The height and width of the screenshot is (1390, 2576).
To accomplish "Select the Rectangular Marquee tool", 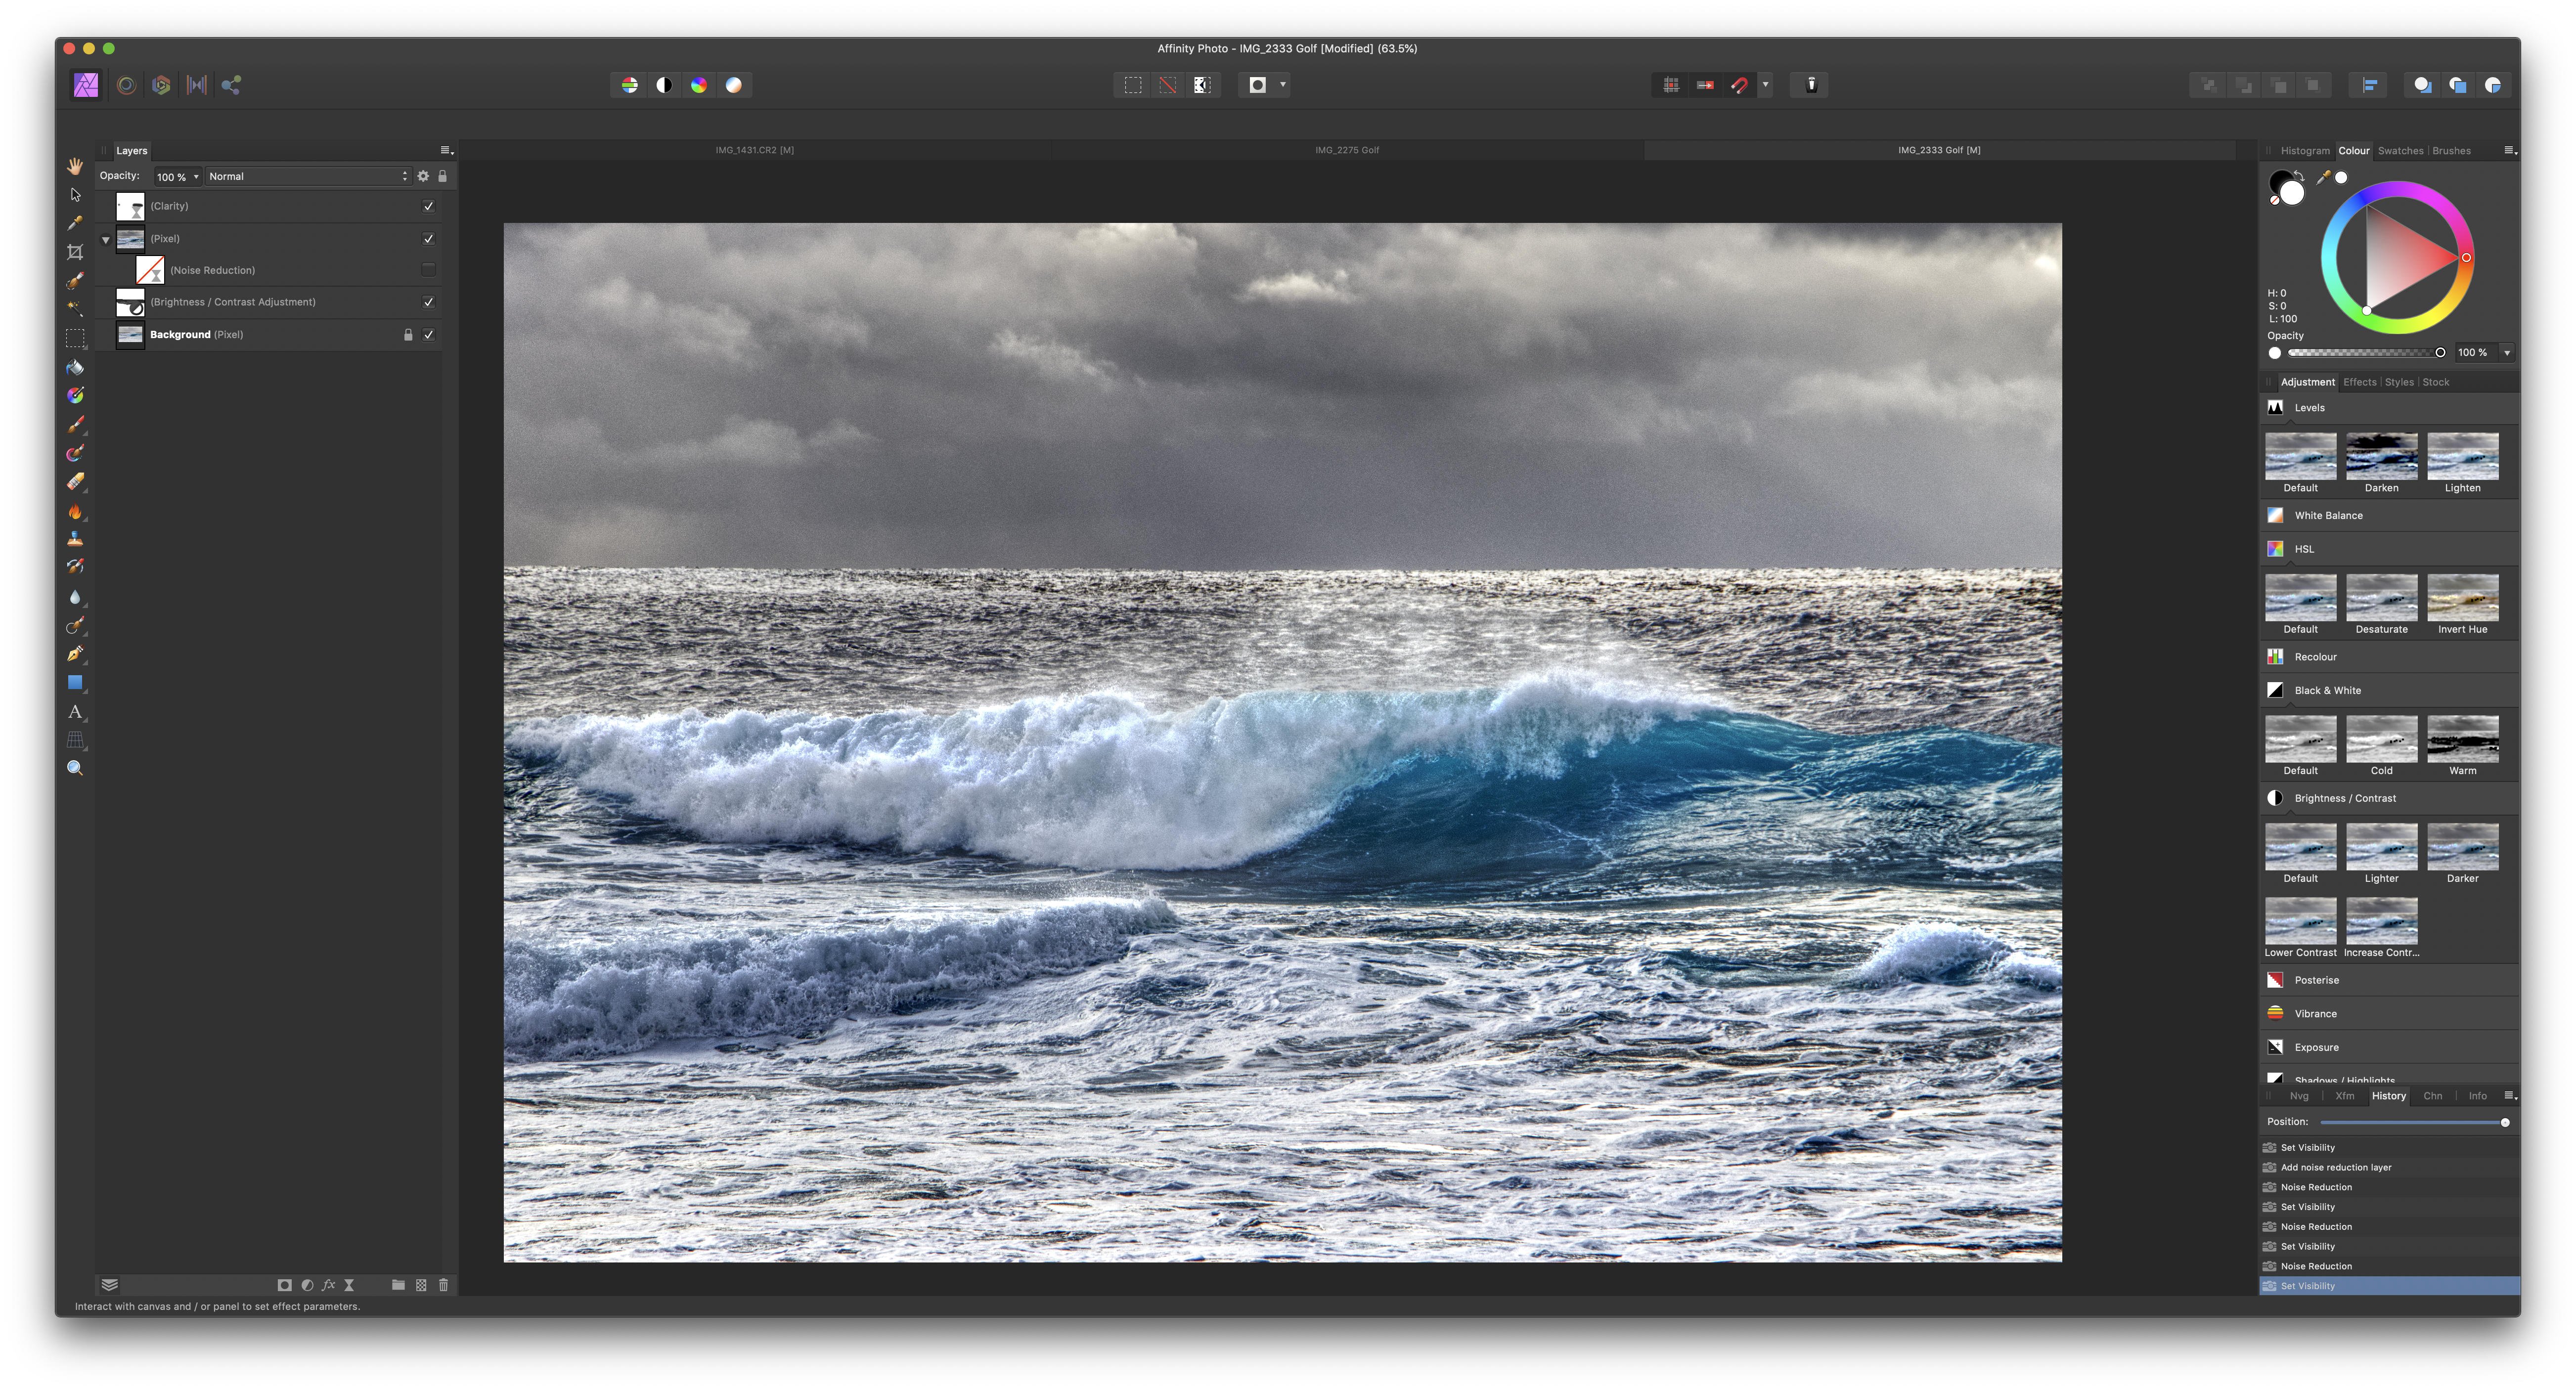I will [x=75, y=338].
